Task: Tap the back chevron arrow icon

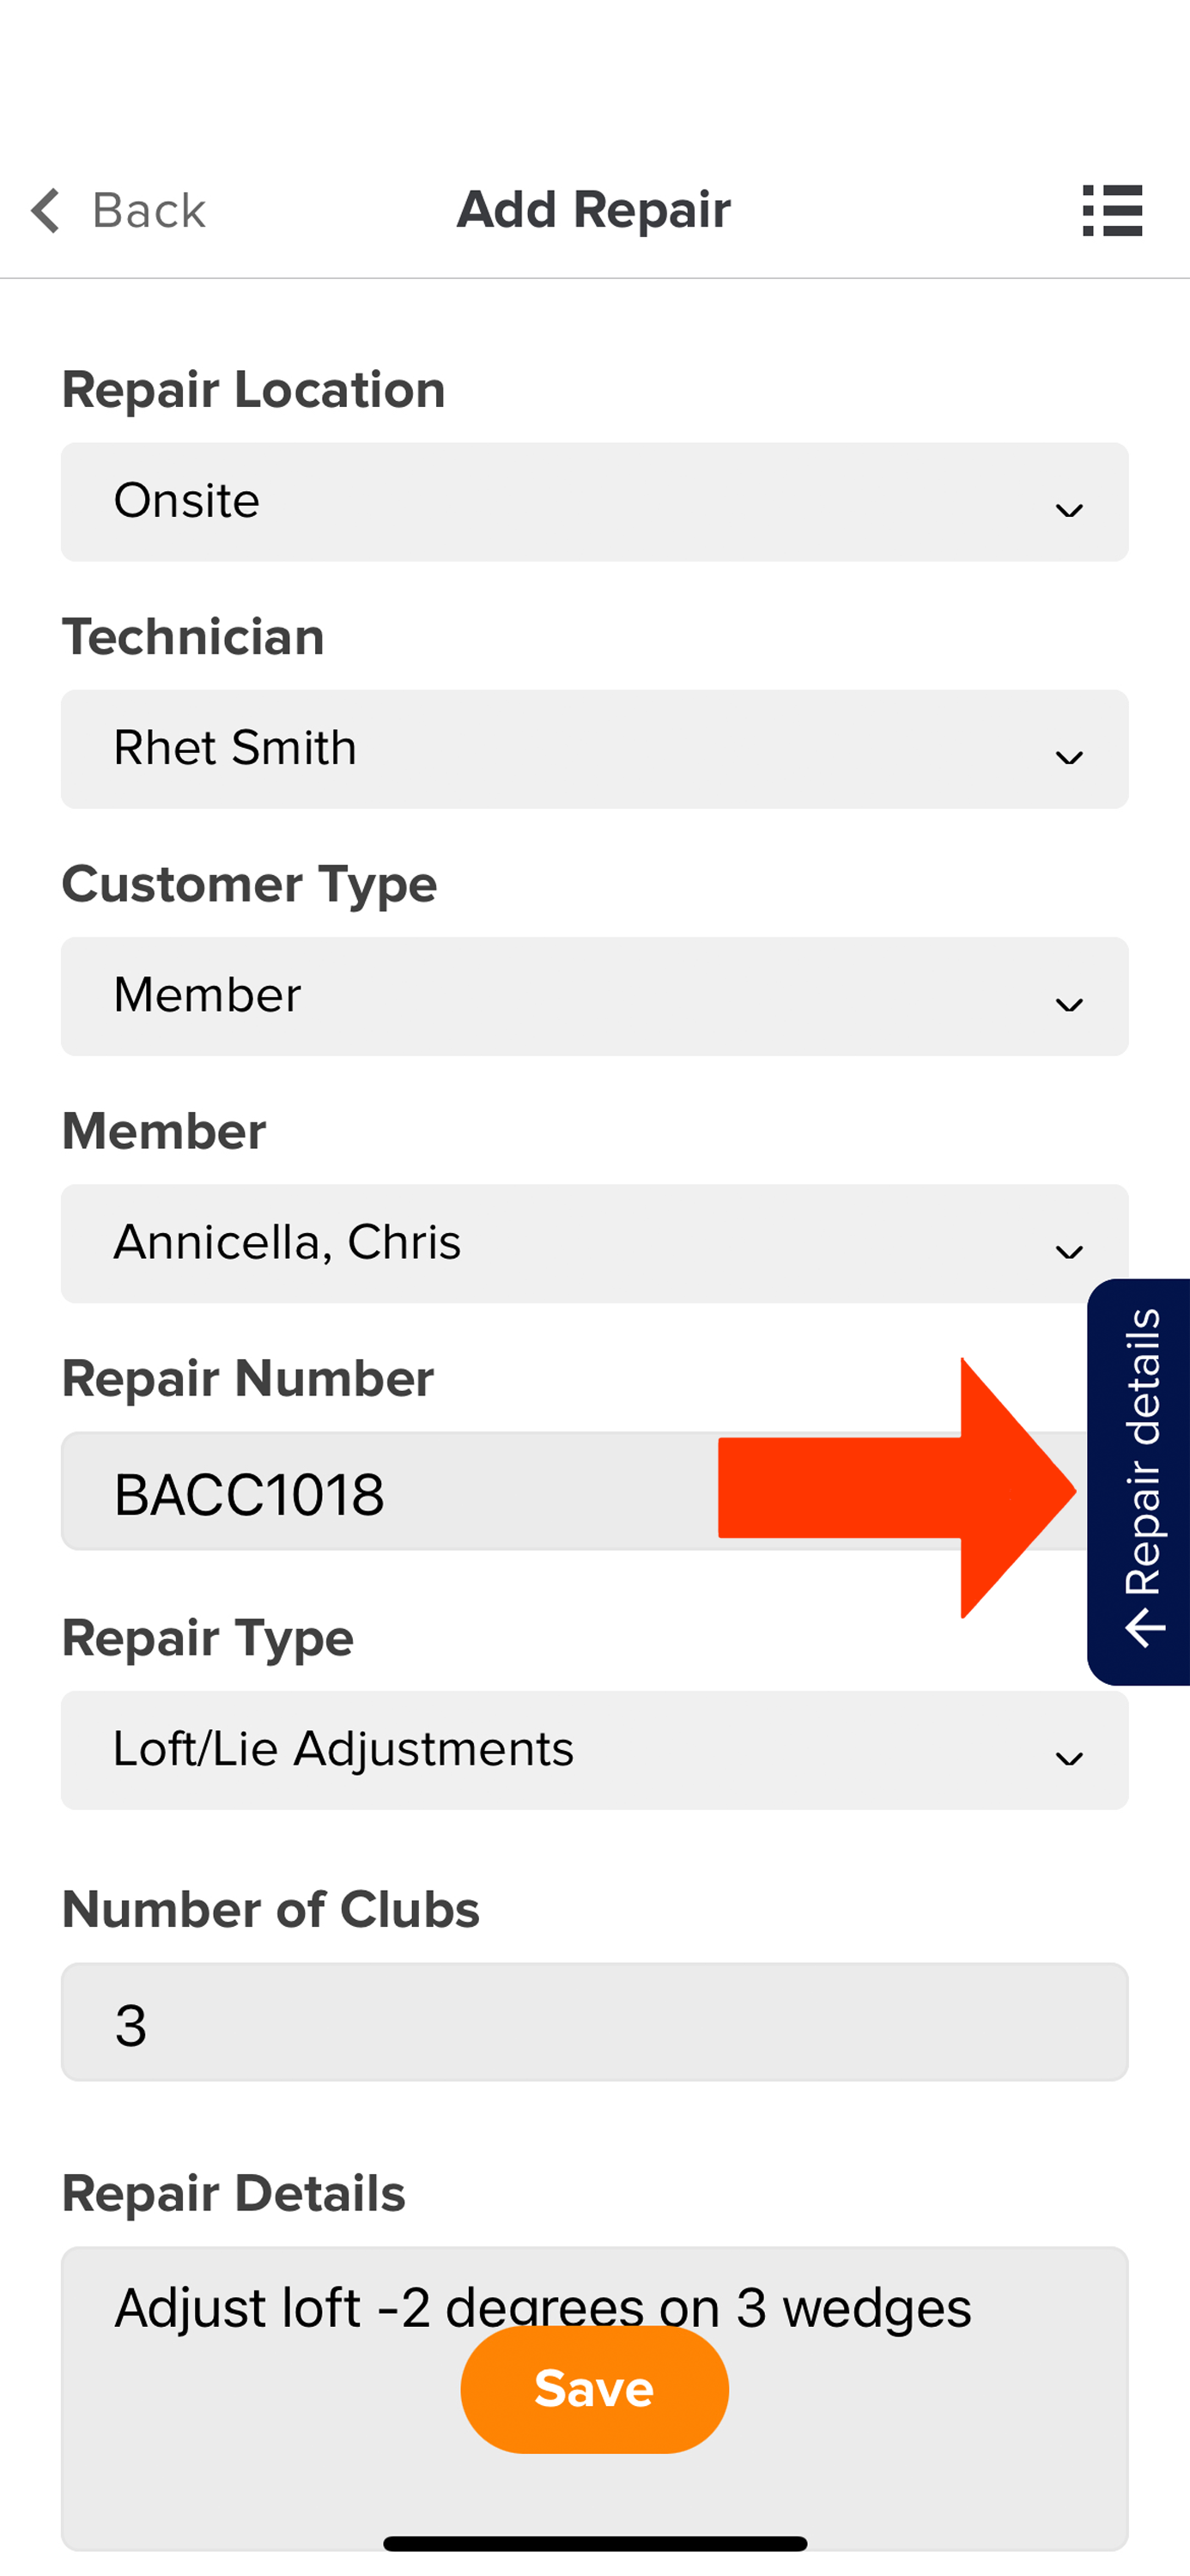Action: (46, 210)
